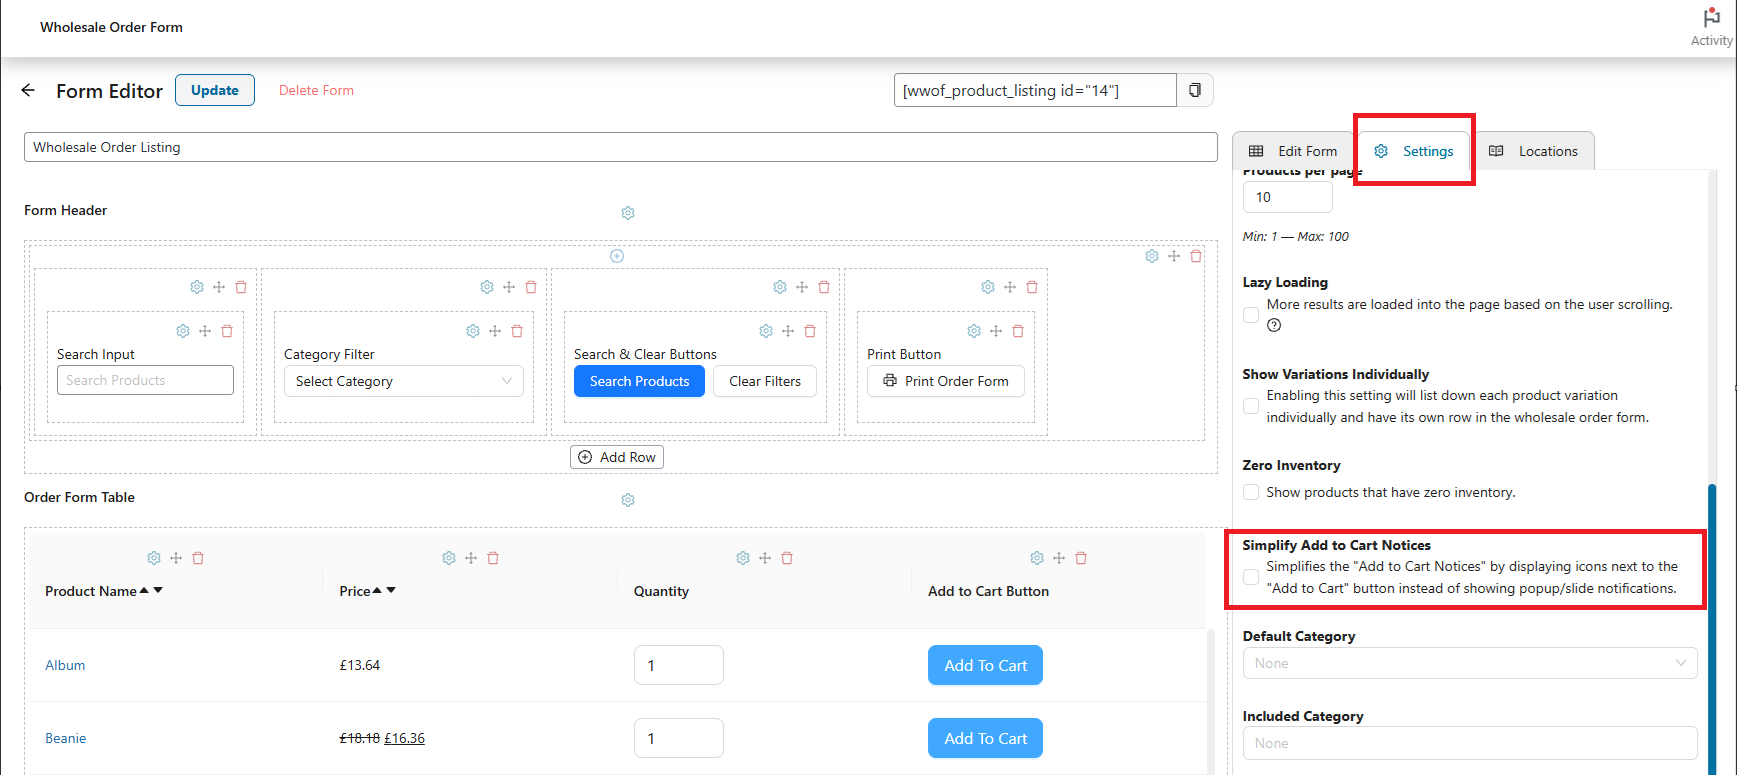Expand the Default Category dropdown

pyautogui.click(x=1470, y=663)
